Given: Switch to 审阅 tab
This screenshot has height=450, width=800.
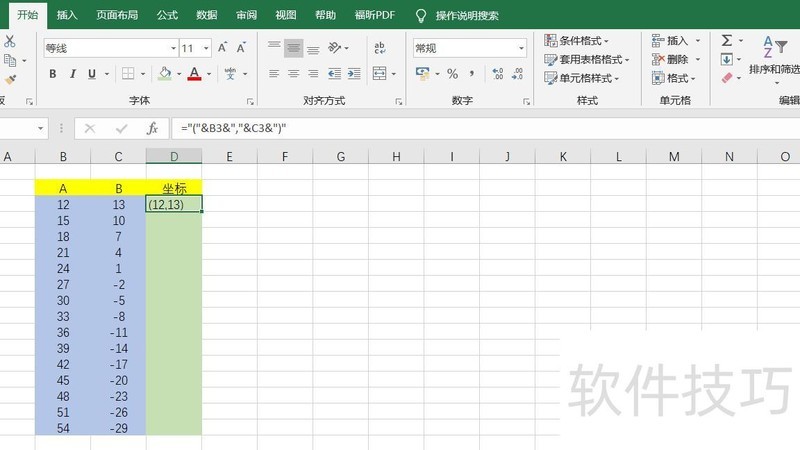Looking at the screenshot, I should point(246,15).
